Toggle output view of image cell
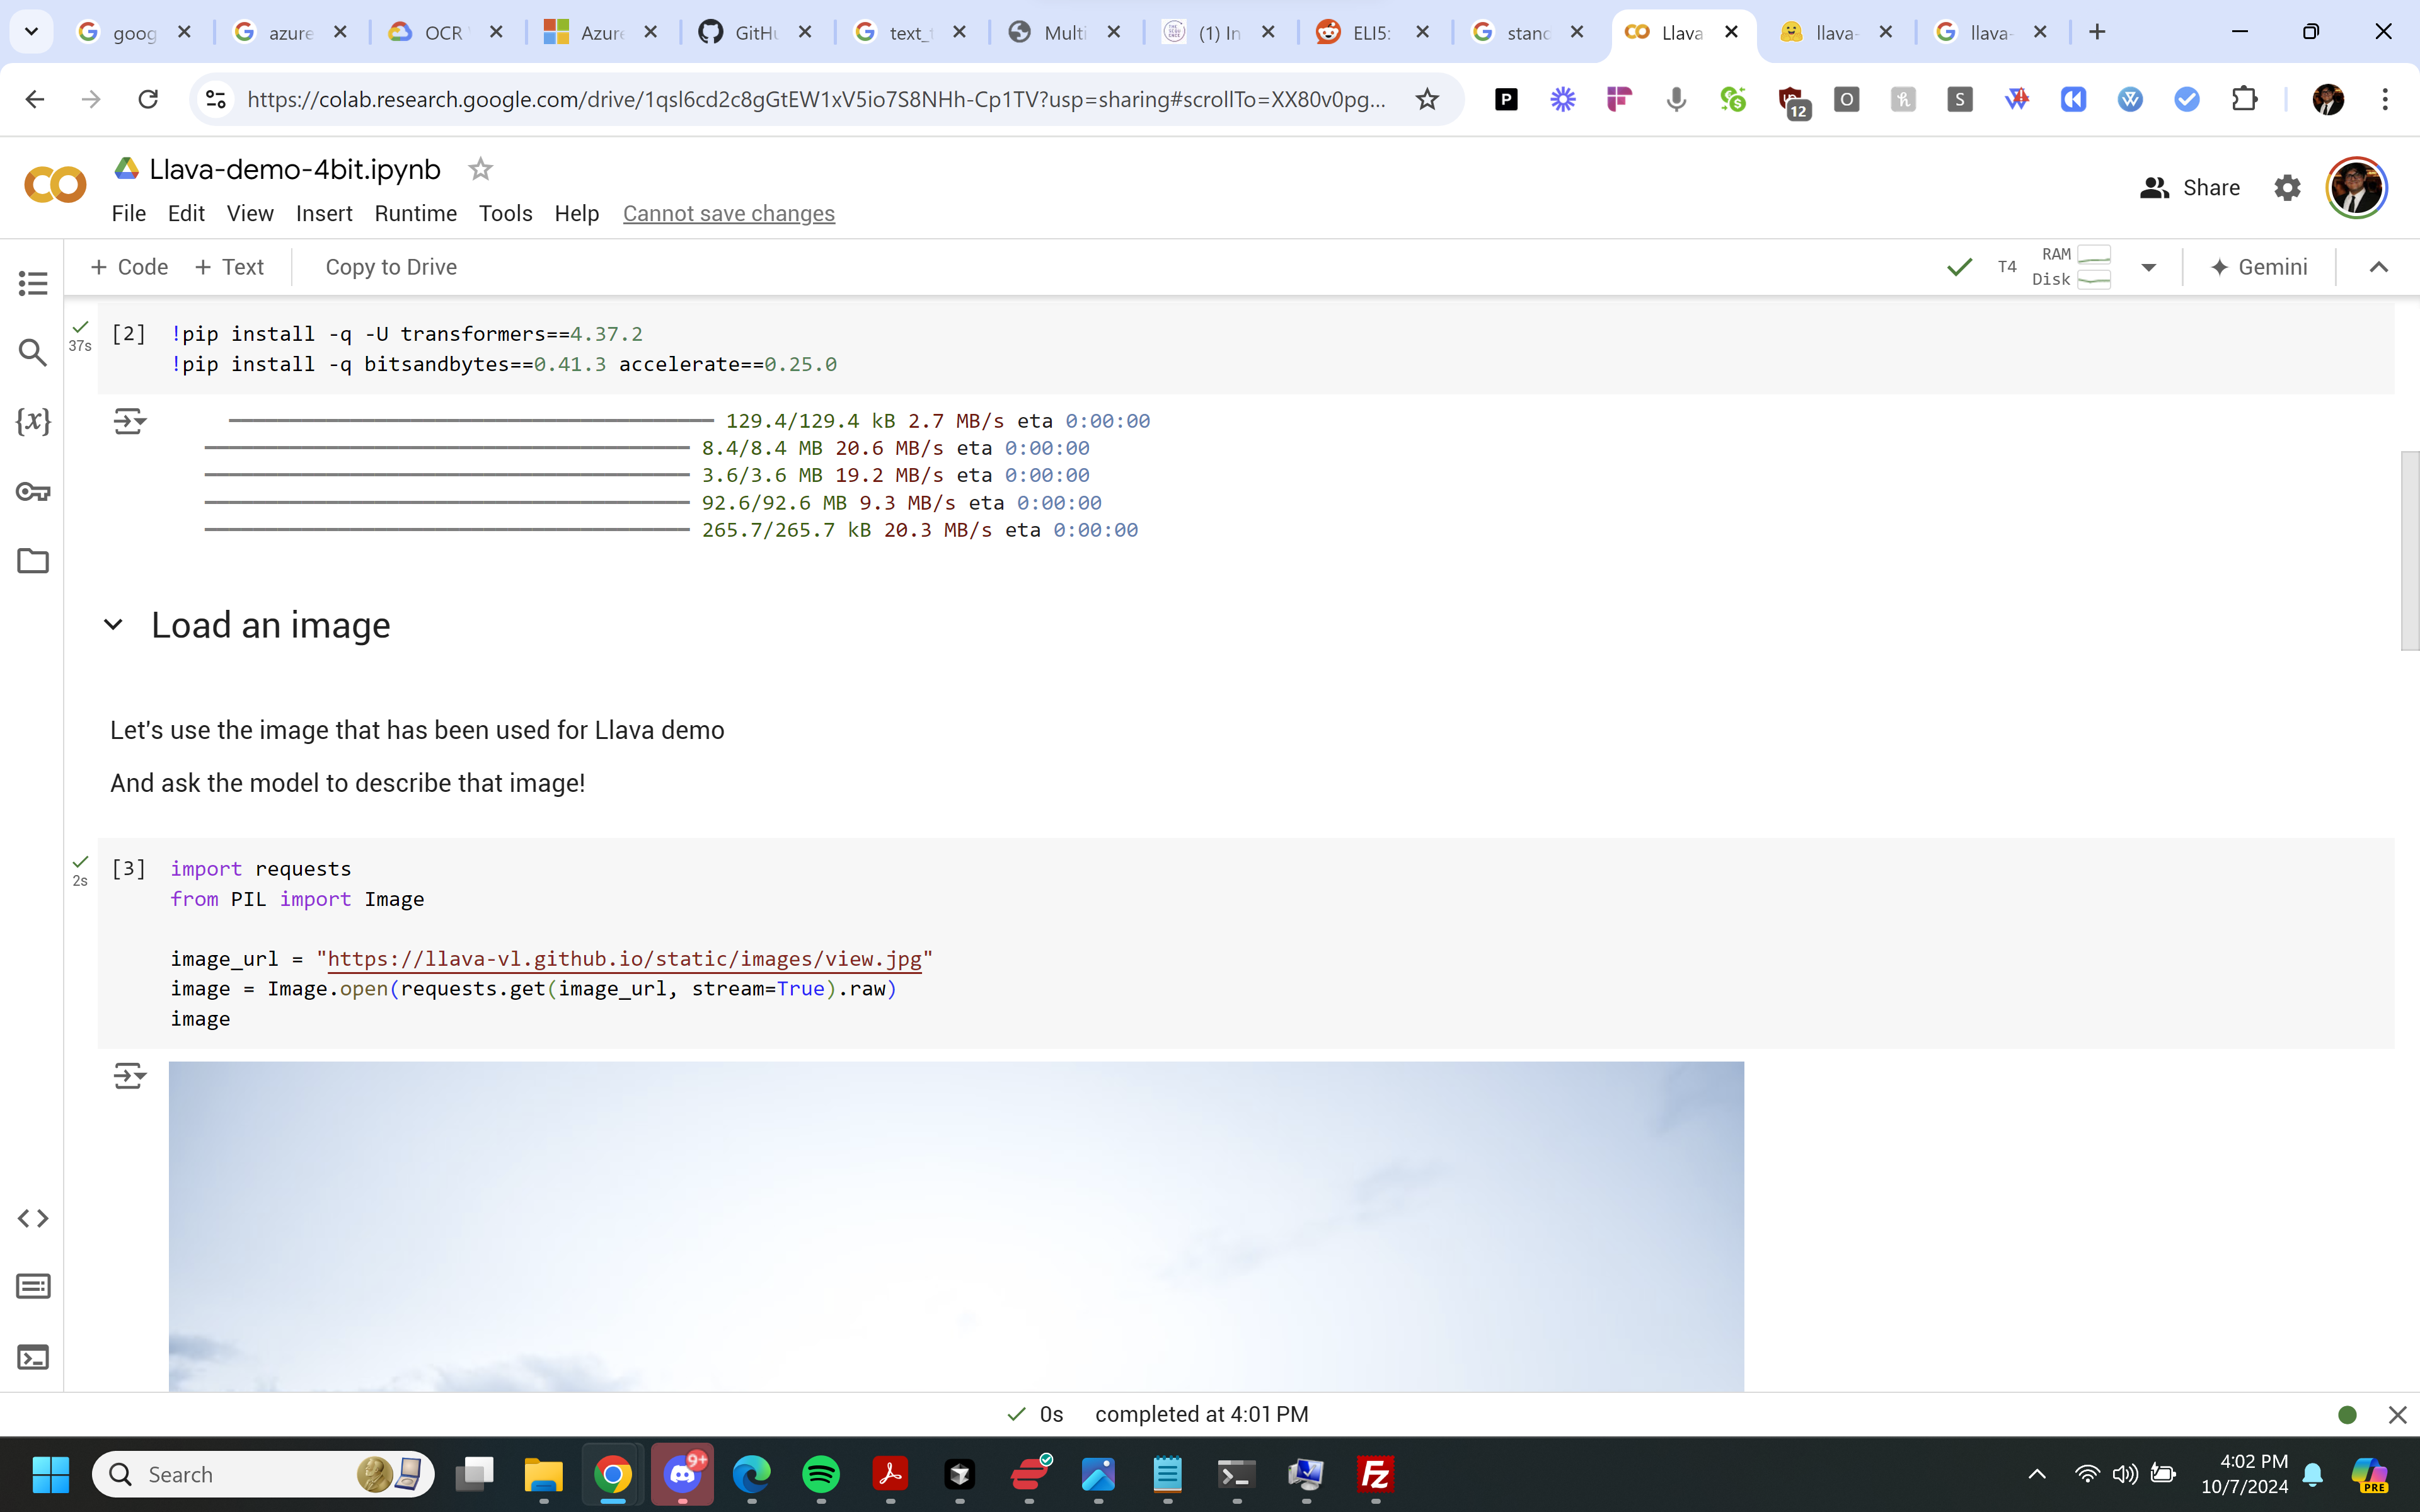 pos(129,1076)
